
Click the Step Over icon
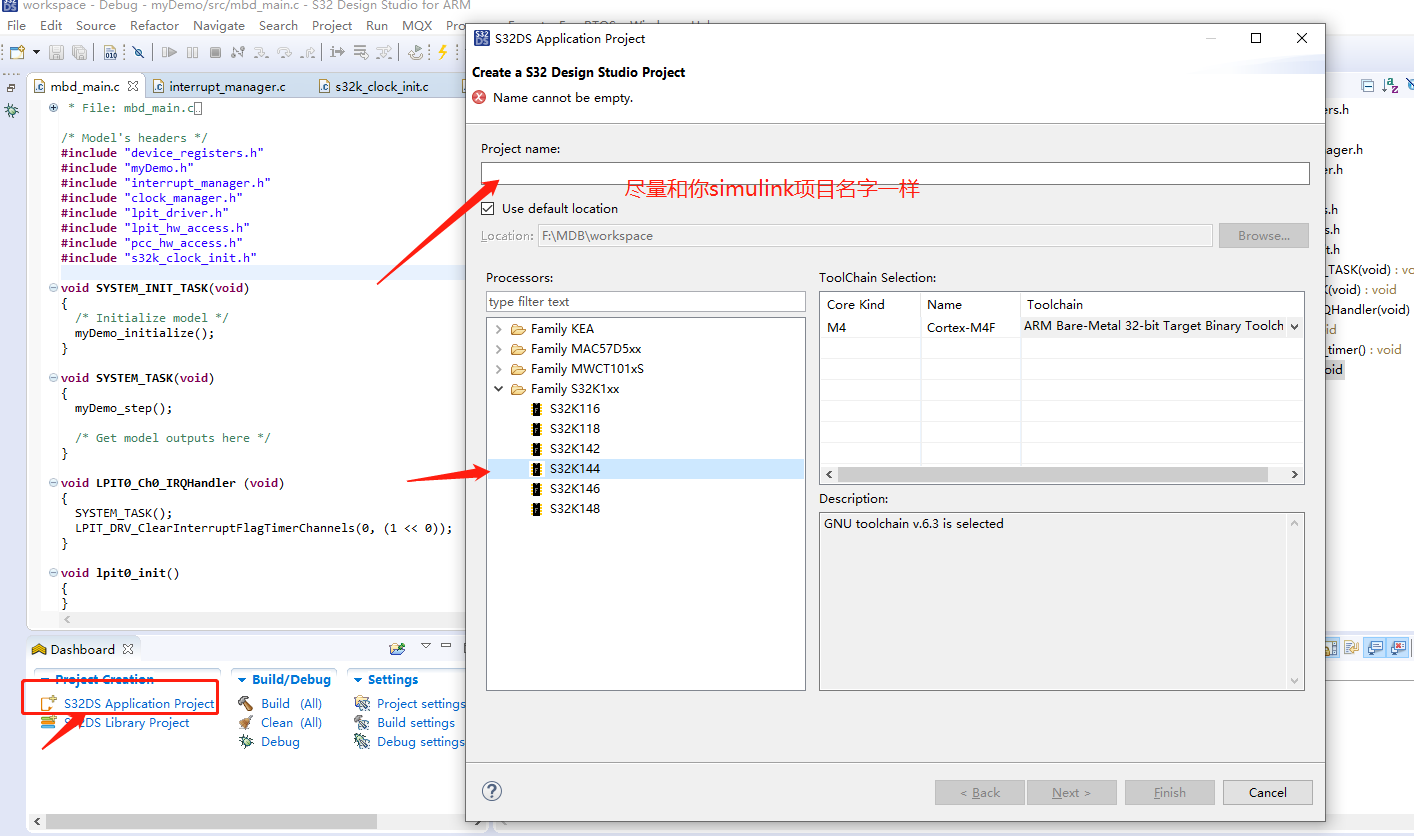(x=284, y=52)
